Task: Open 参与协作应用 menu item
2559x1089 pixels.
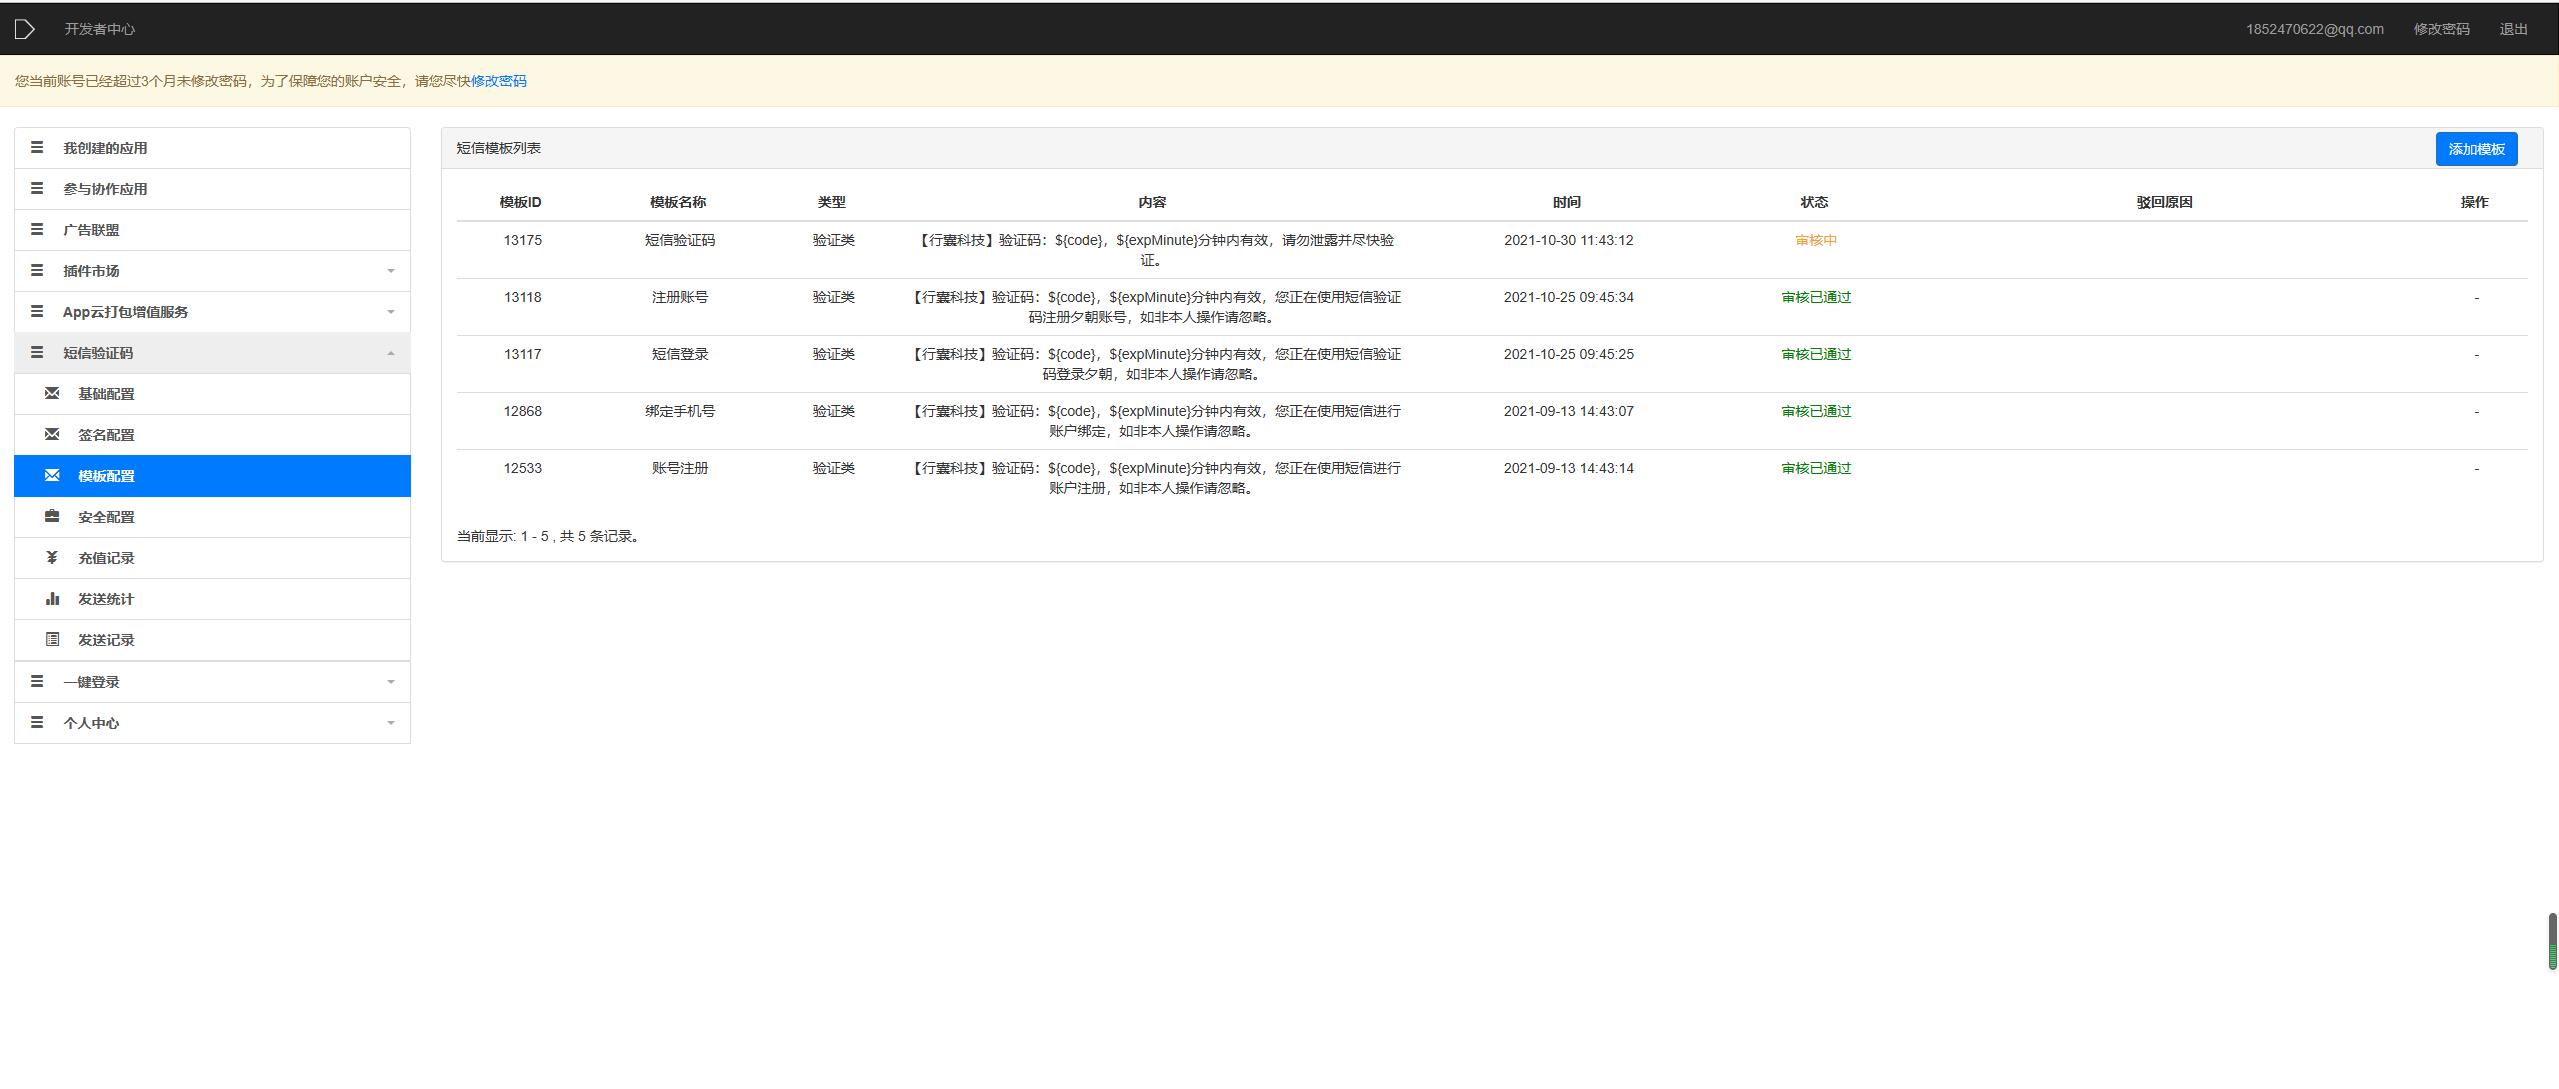Action: click(105, 189)
